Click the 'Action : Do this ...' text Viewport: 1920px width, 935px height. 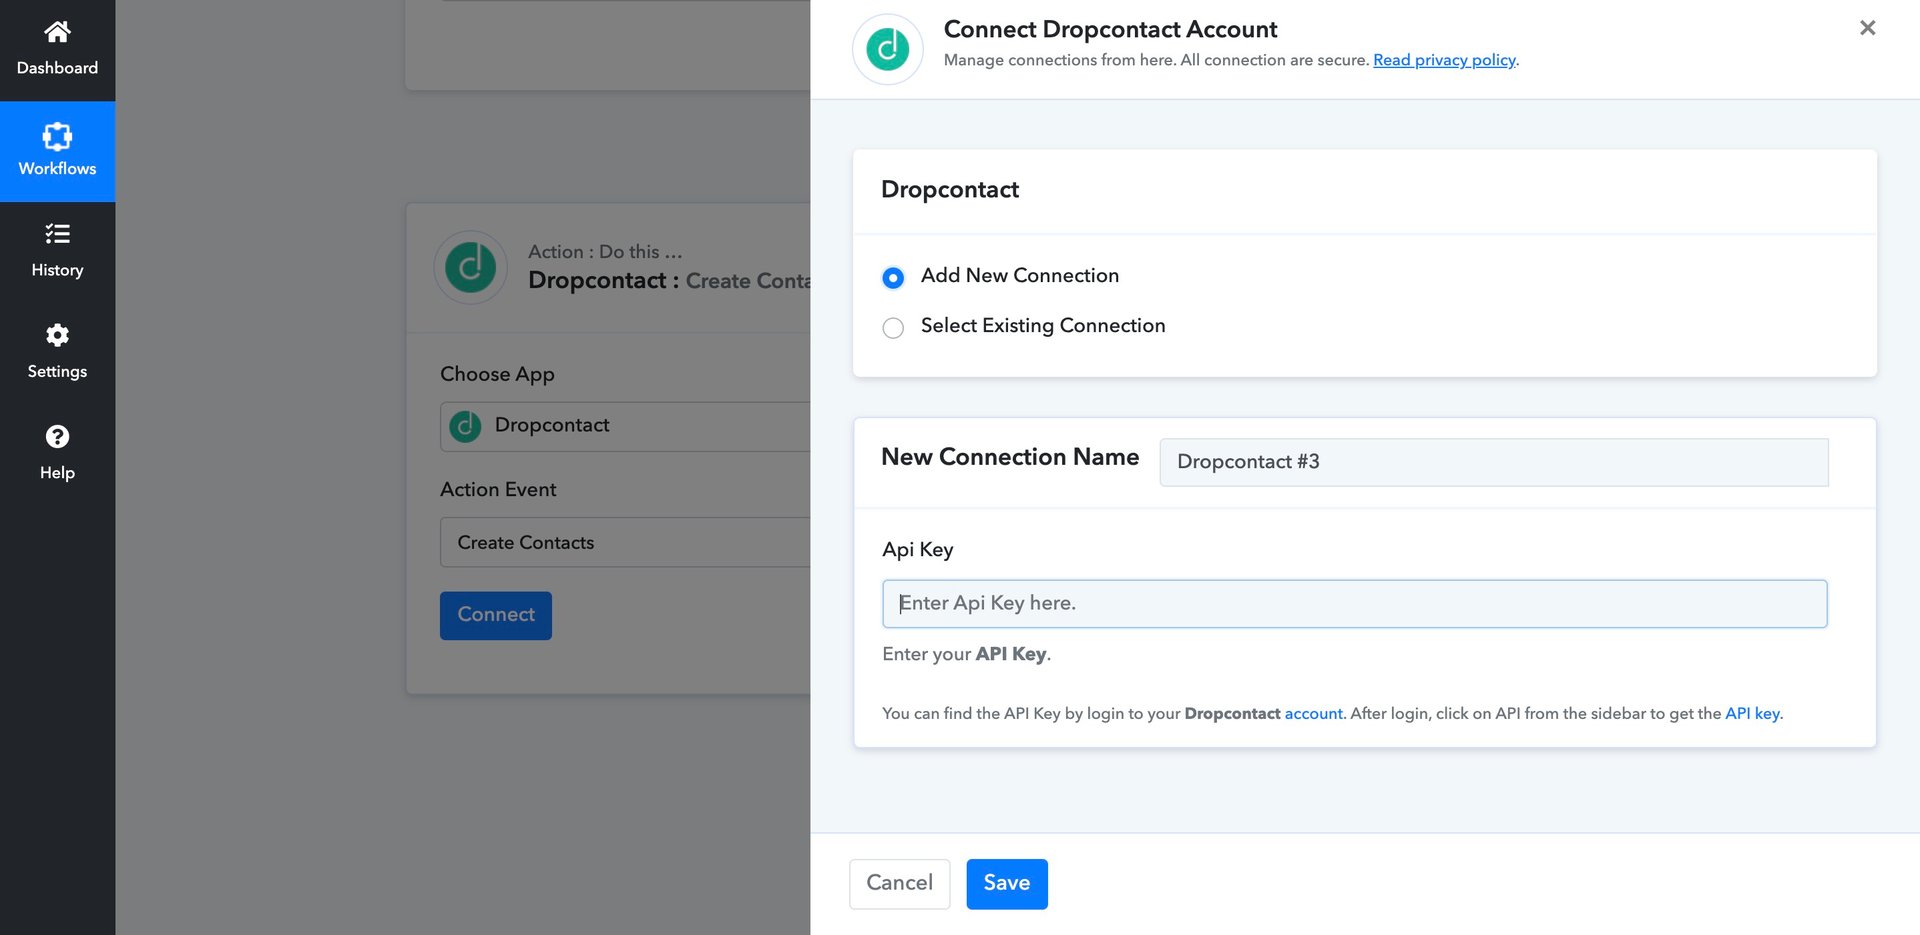[x=605, y=252]
